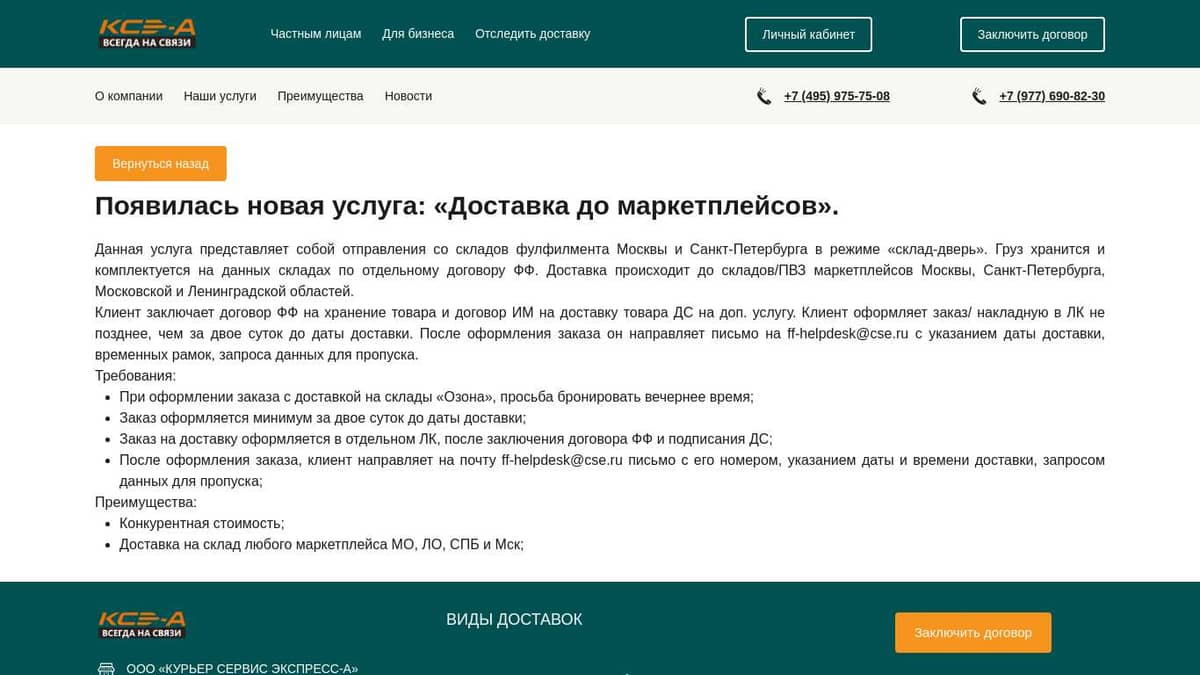The height and width of the screenshot is (675, 1200).
Task: Click the store icon next to ООО «КУРЬЕР СЕРВИС ЭКСПРЕСС-А»
Action: (106, 668)
